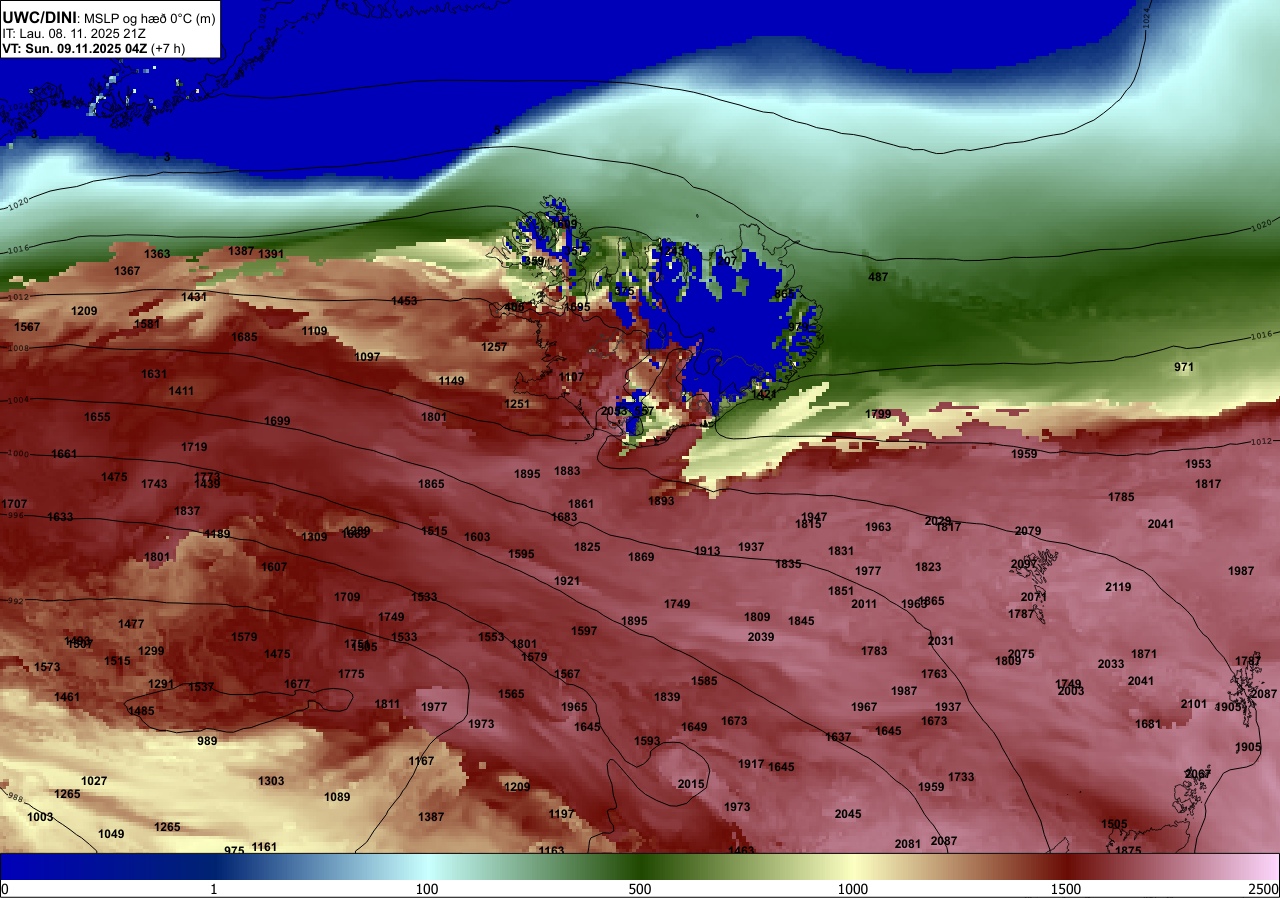The width and height of the screenshot is (1280, 898).
Task: Click the map value 1783
Action: click(x=874, y=651)
